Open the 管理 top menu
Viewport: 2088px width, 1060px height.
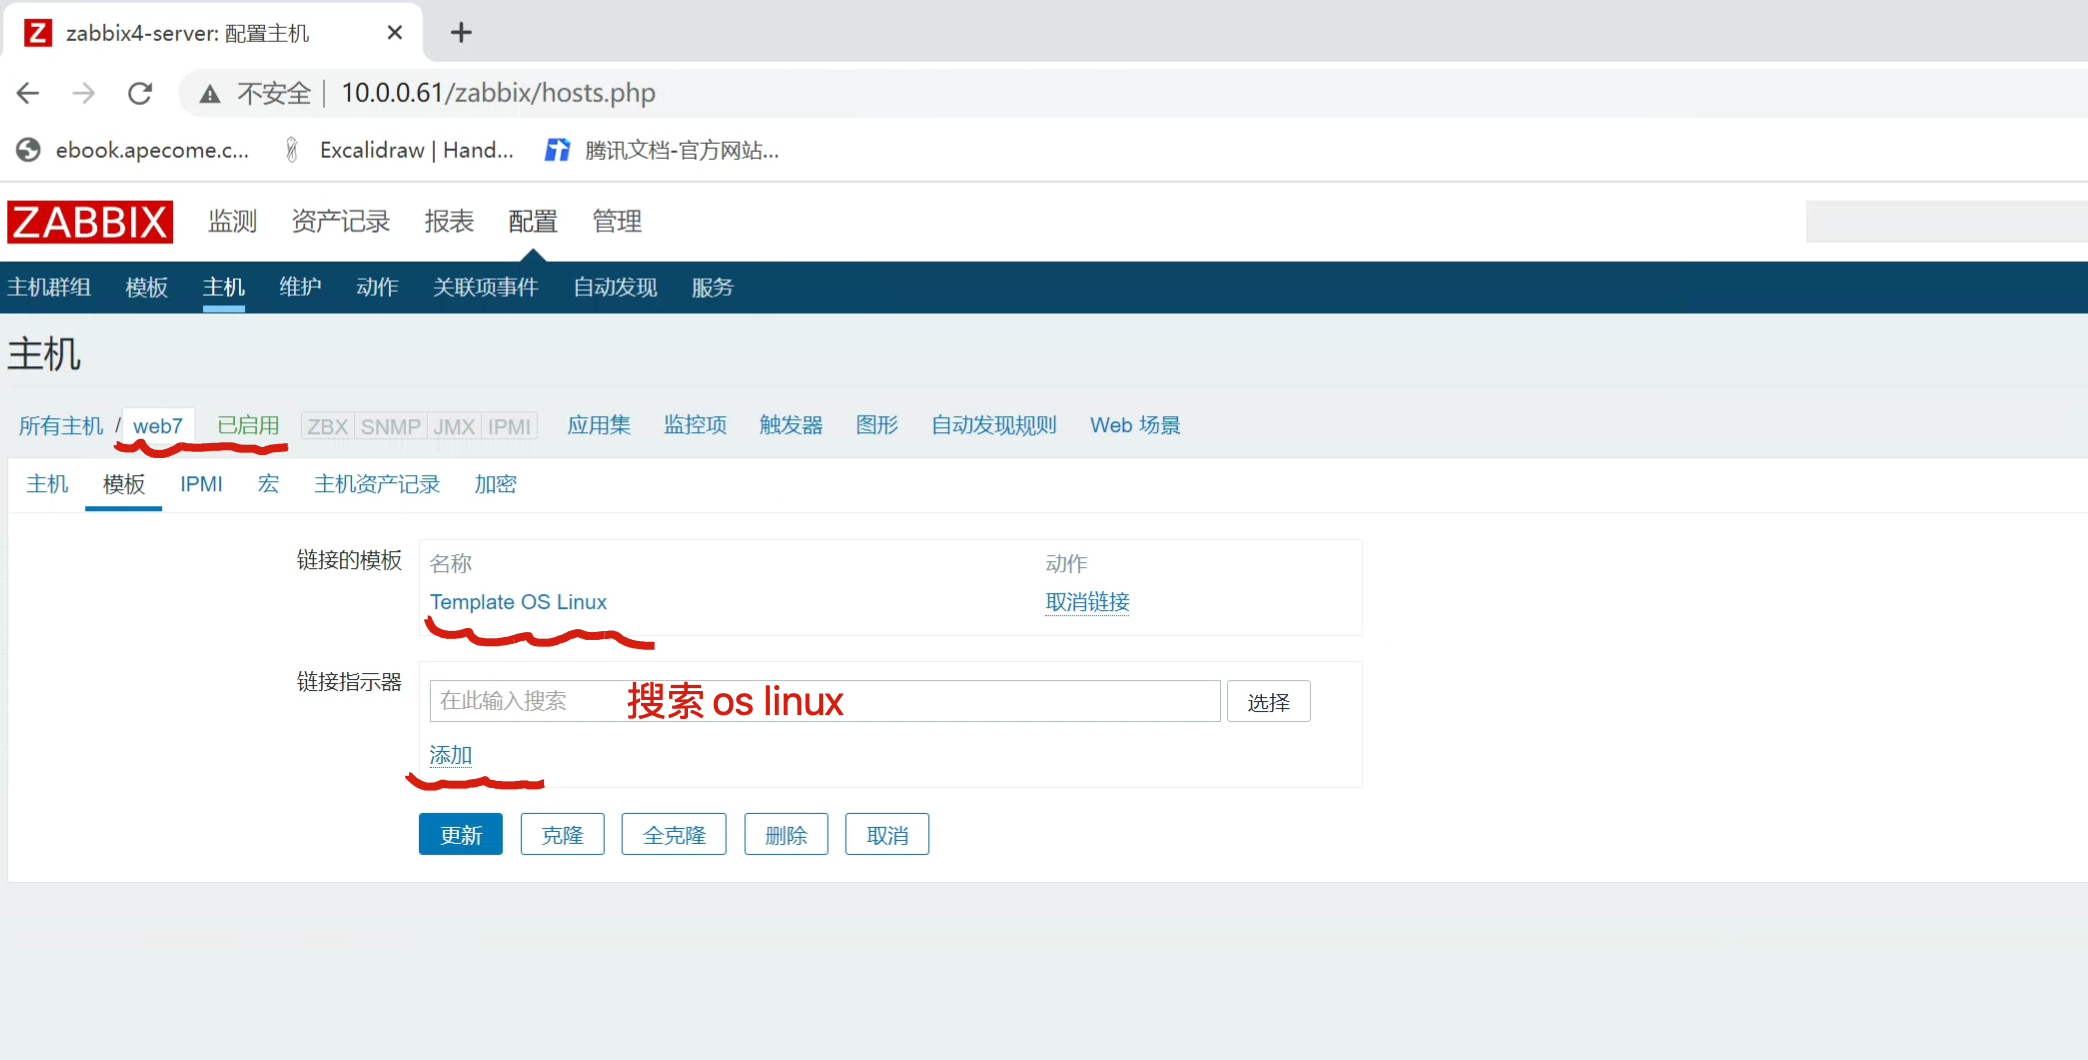[617, 221]
